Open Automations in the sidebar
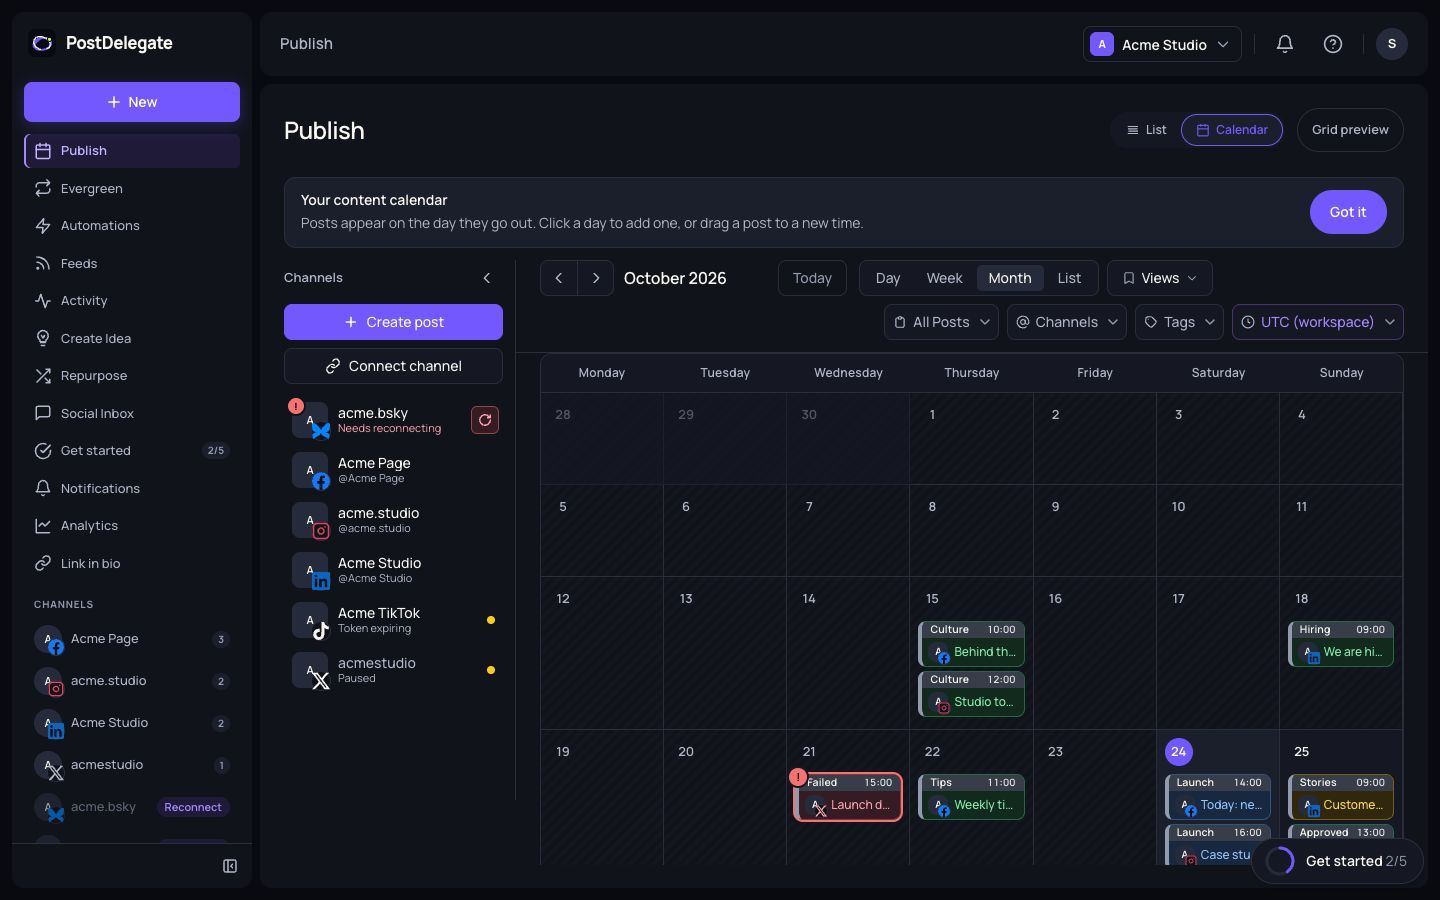1440x900 pixels. [x=132, y=226]
